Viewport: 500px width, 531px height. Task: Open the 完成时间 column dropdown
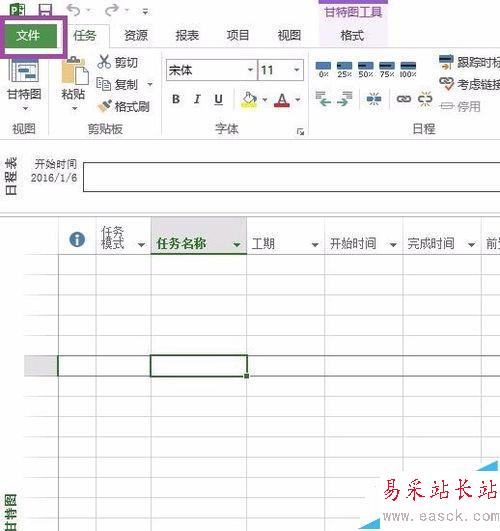point(471,244)
